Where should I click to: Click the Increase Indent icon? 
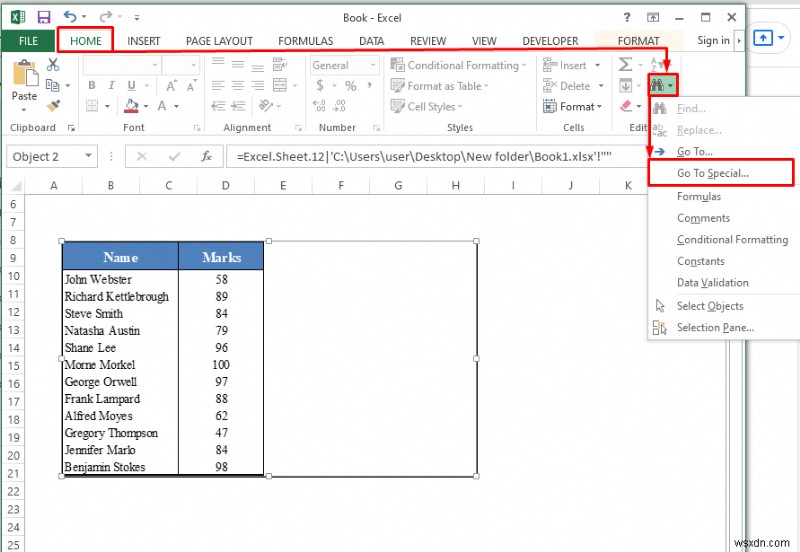tap(238, 106)
